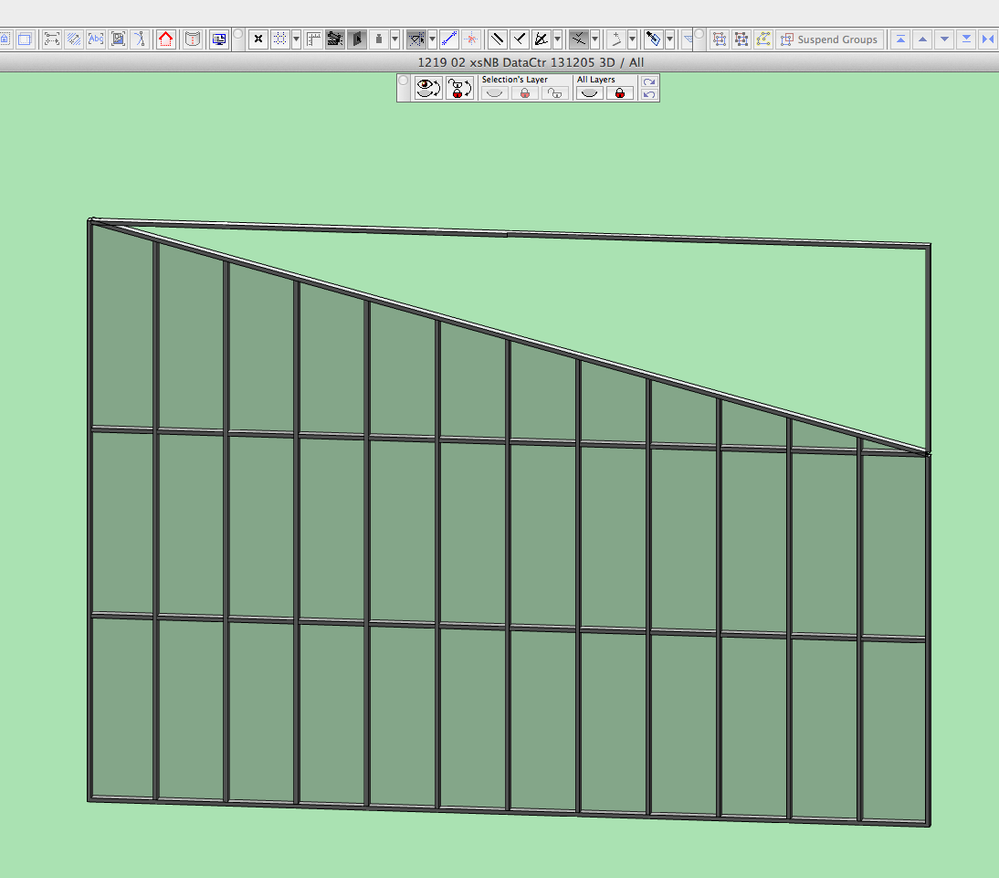Click the All Layers show control
This screenshot has height=878, width=999.
pyautogui.click(x=589, y=91)
